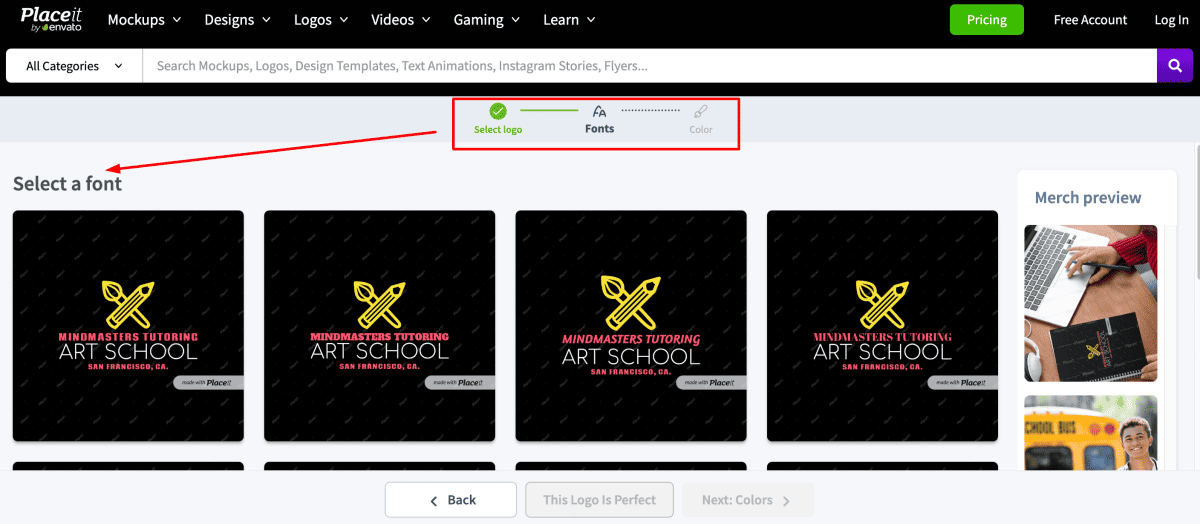Image resolution: width=1200 pixels, height=524 pixels.
Task: Click the green Pricing button
Action: pos(986,20)
